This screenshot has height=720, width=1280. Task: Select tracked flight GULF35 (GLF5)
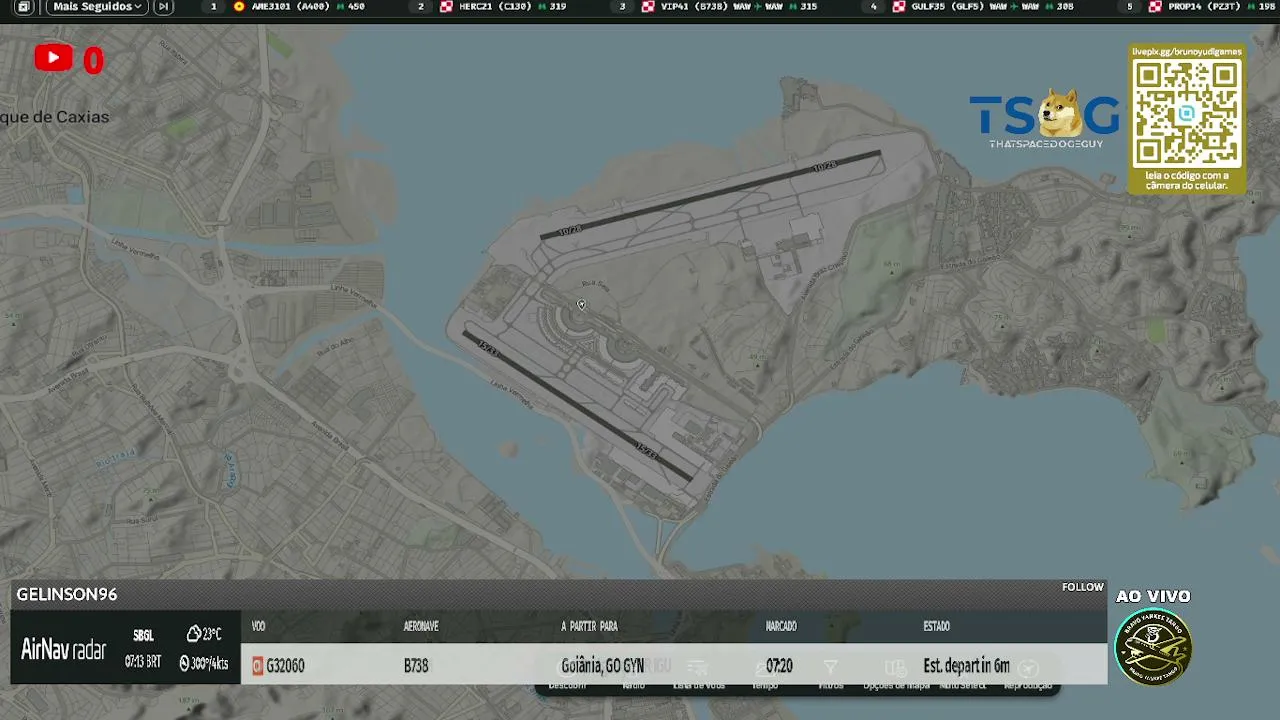tap(983, 6)
